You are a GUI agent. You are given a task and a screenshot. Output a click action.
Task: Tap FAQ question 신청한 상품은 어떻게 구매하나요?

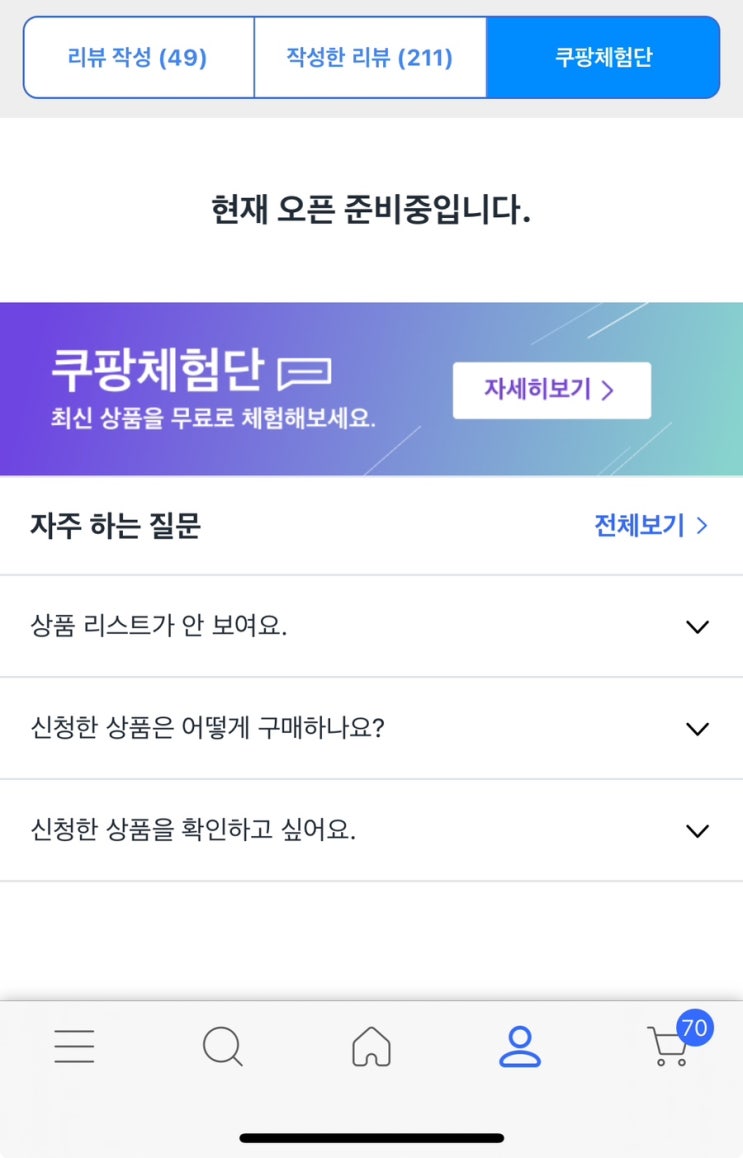208,729
